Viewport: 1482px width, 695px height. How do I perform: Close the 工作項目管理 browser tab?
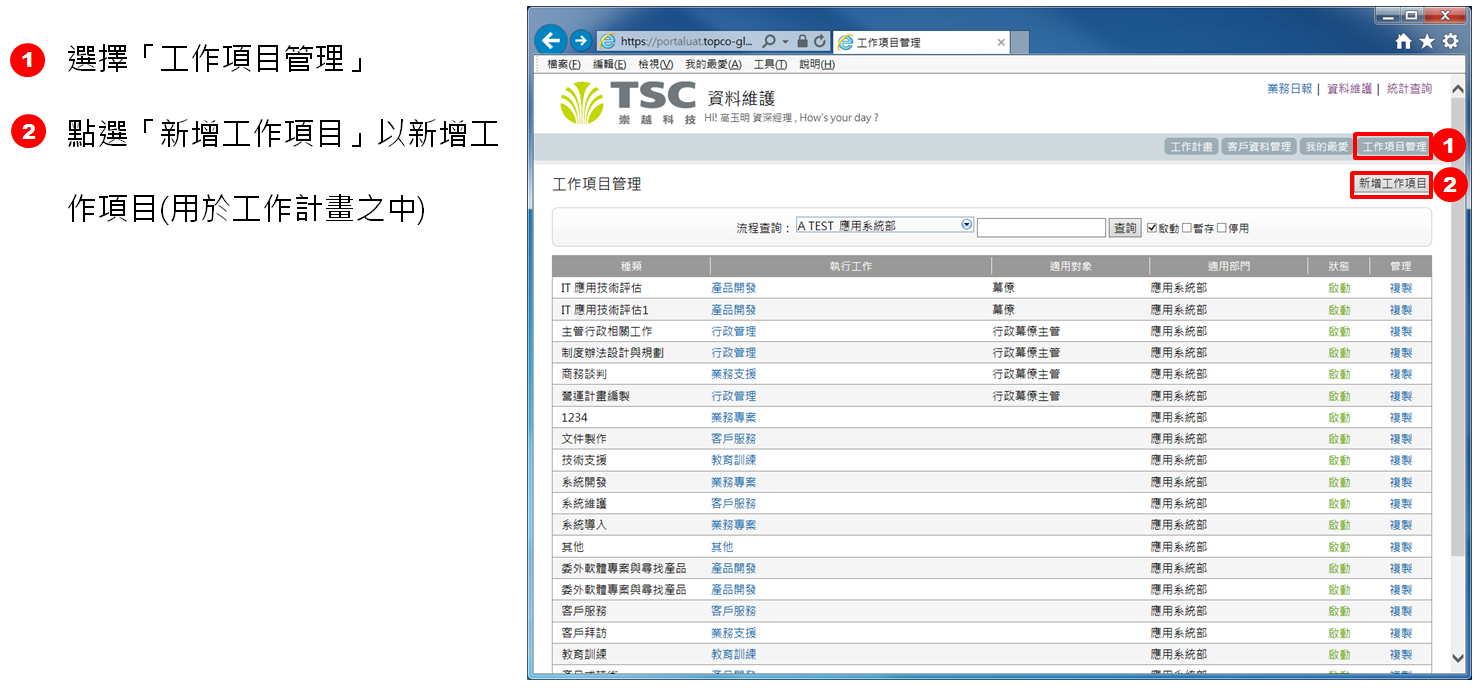pos(1001,43)
